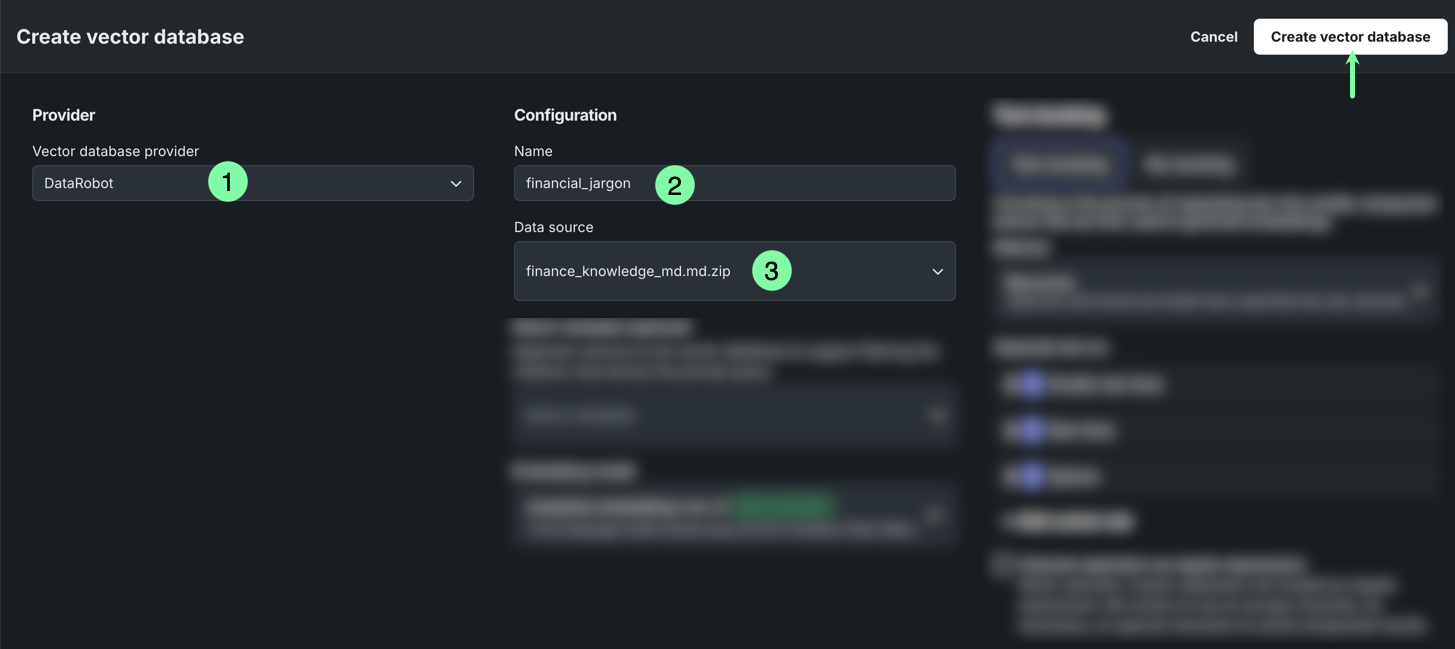This screenshot has height=649, width=1455.
Task: Click the green arrow under Create button
Action: coord(1352,76)
